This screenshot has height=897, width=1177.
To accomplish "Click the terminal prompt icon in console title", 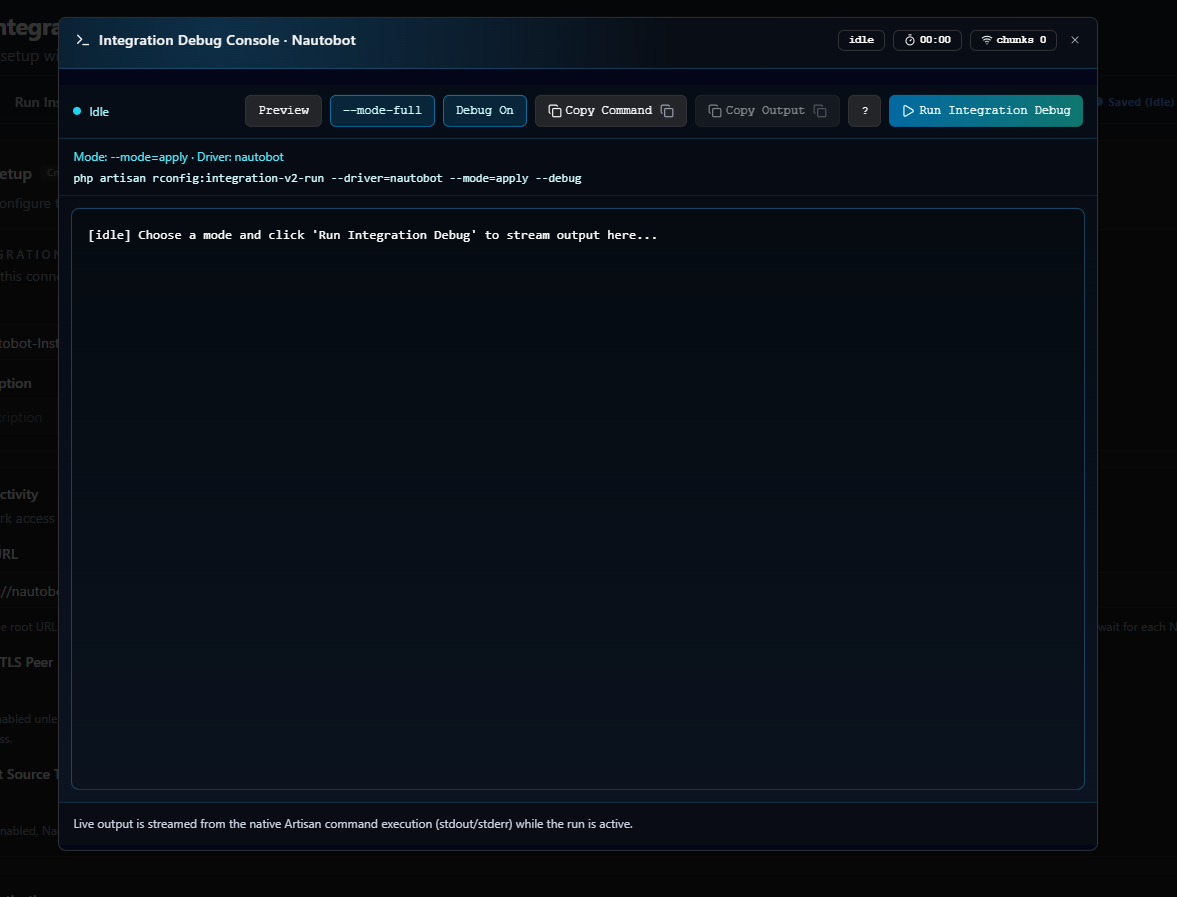I will click(x=83, y=40).
